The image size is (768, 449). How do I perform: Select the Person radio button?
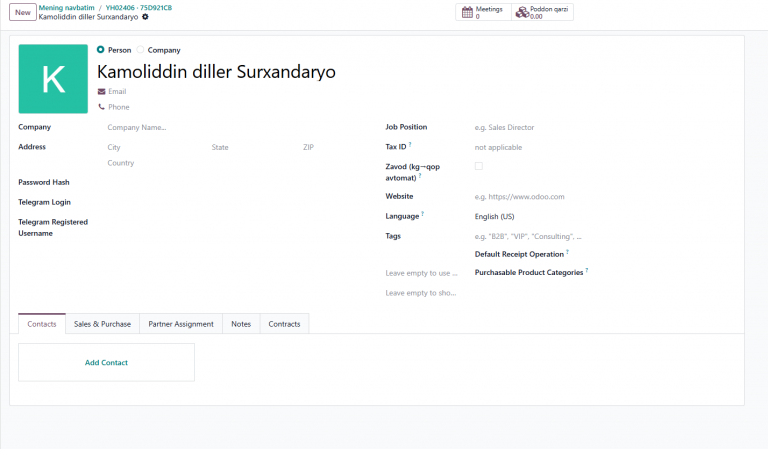click(x=100, y=49)
